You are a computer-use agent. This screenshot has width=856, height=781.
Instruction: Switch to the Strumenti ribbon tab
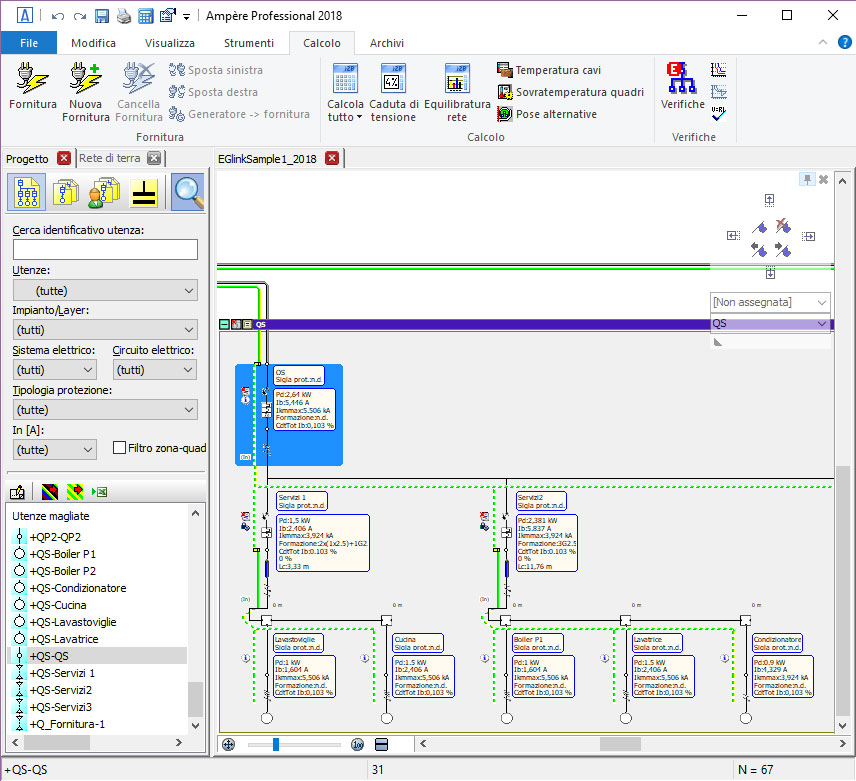[249, 43]
